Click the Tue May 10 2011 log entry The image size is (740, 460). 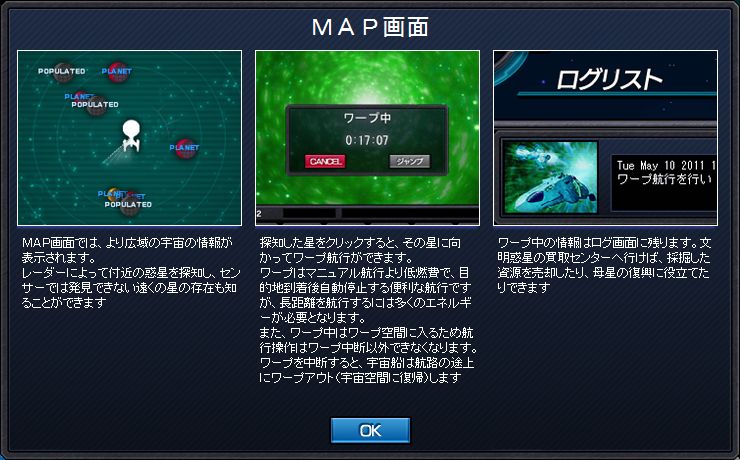pyautogui.click(x=664, y=173)
